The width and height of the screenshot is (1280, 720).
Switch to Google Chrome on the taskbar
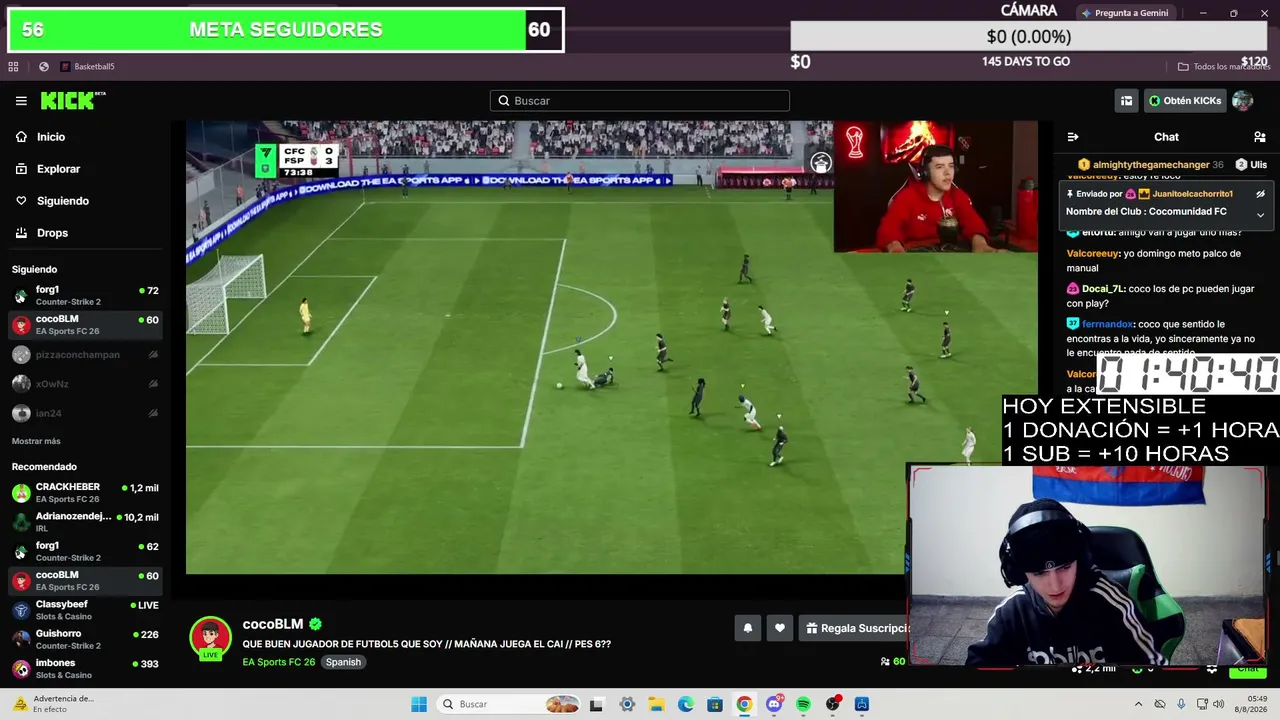(x=744, y=704)
